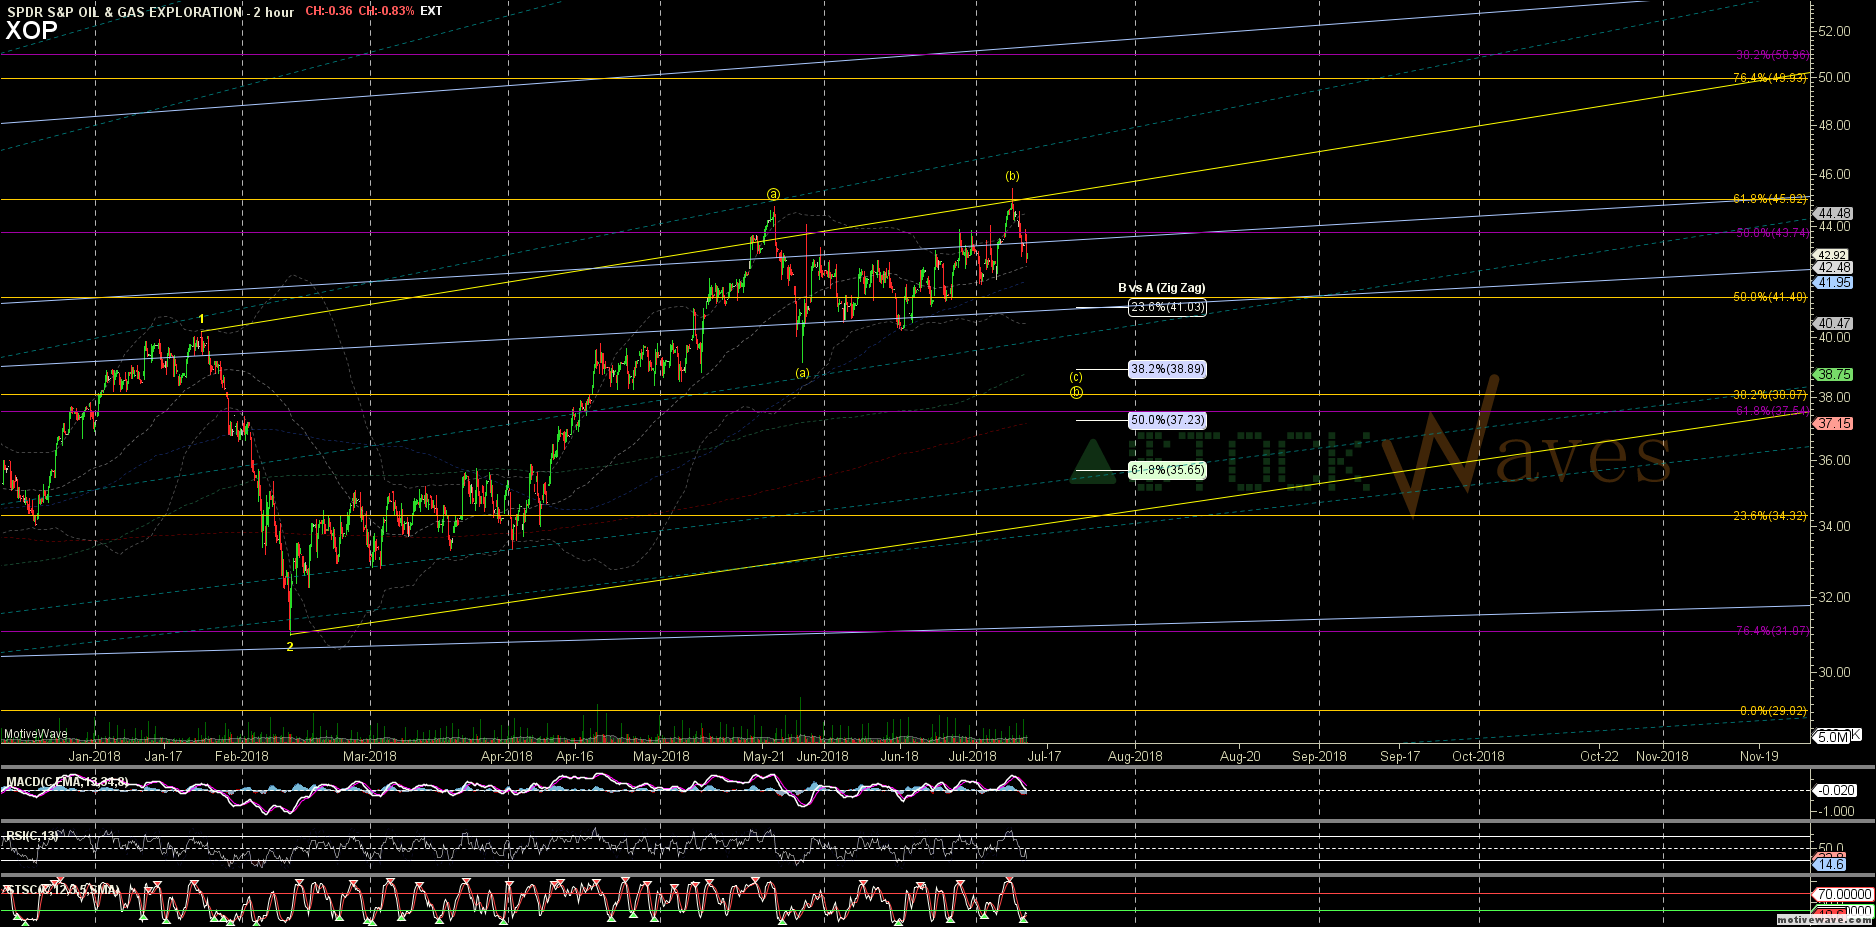
Task: Click the B vs A (Zig Zag) label
Action: [x=1161, y=288]
